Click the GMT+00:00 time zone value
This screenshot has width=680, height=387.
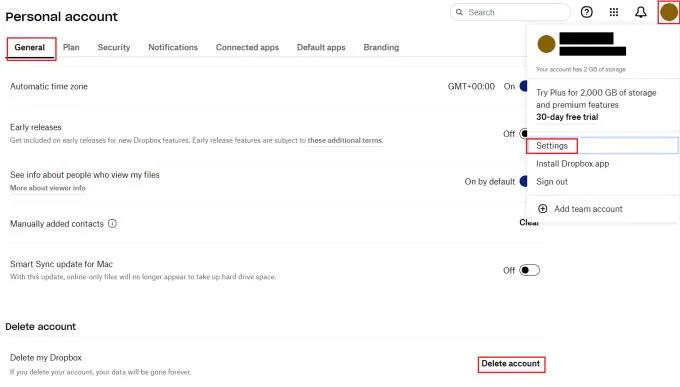[471, 86]
